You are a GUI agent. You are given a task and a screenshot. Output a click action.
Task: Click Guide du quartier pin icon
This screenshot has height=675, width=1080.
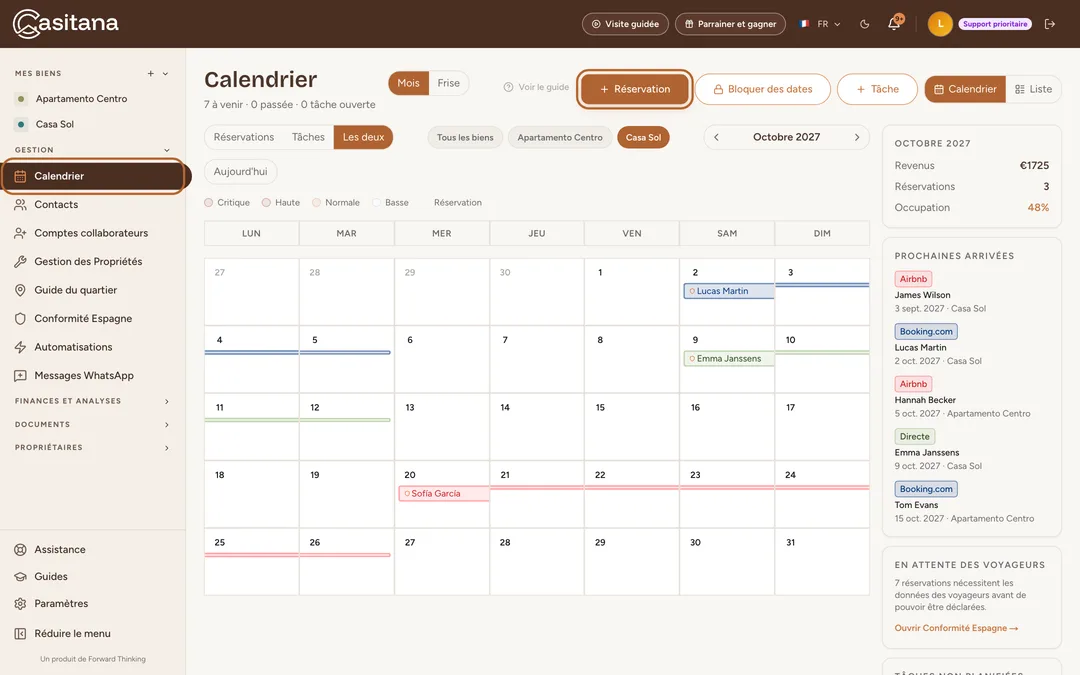point(20,290)
